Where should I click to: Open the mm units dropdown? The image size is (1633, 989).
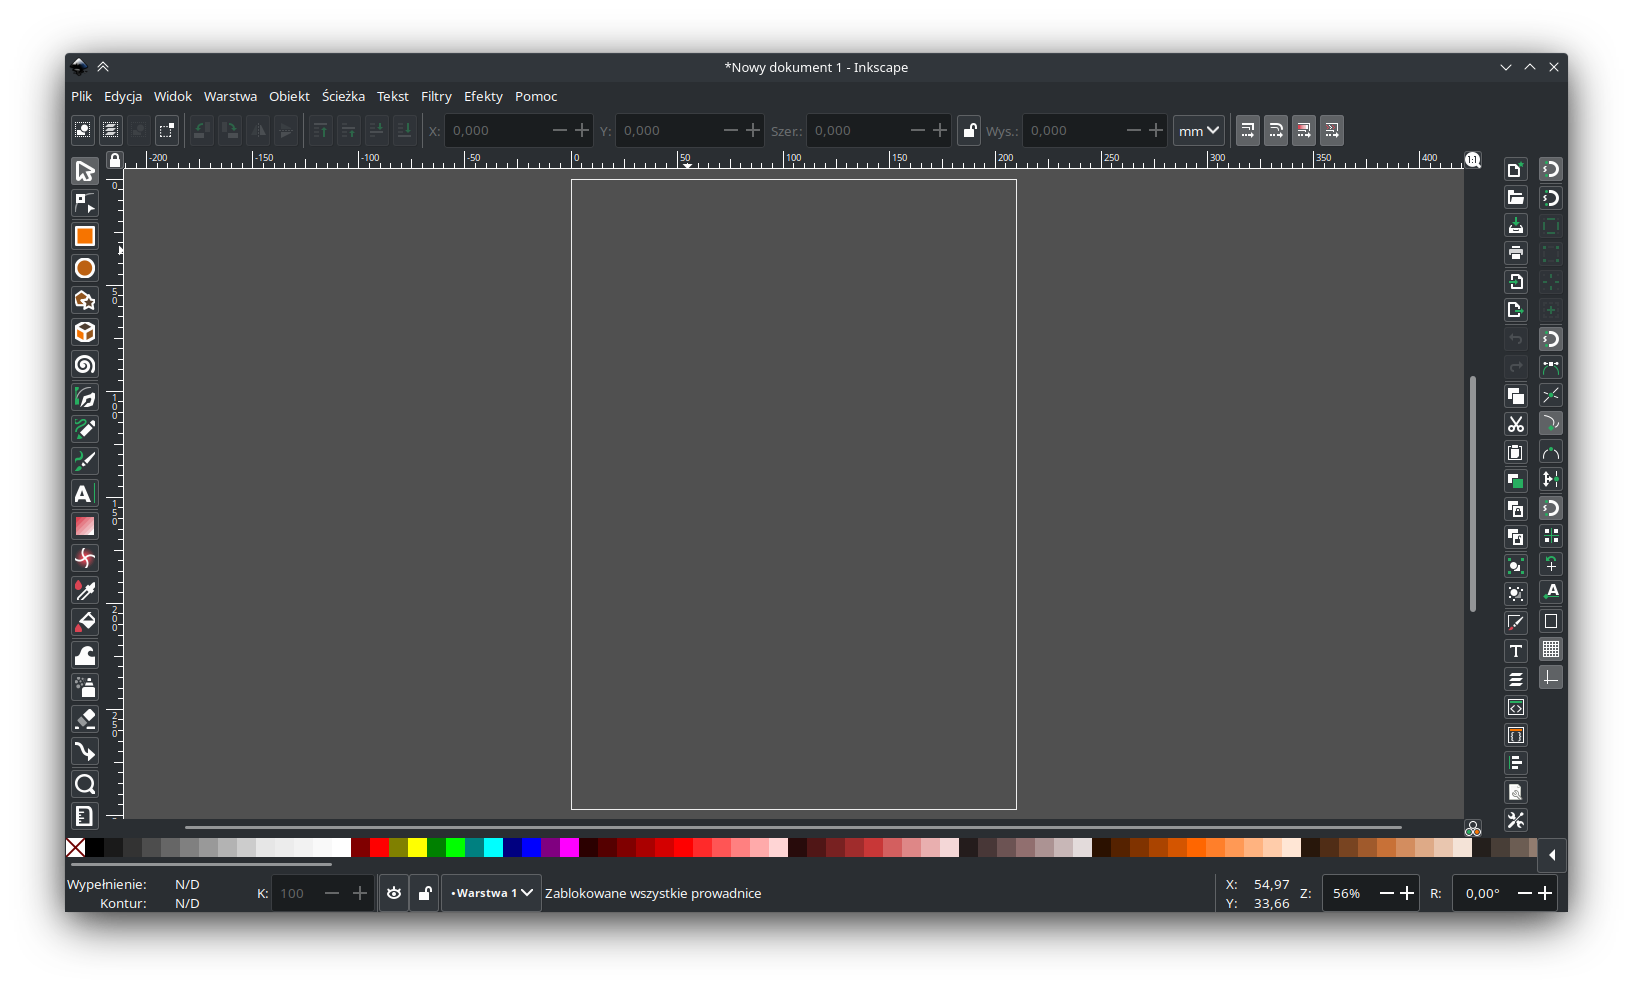1198,131
